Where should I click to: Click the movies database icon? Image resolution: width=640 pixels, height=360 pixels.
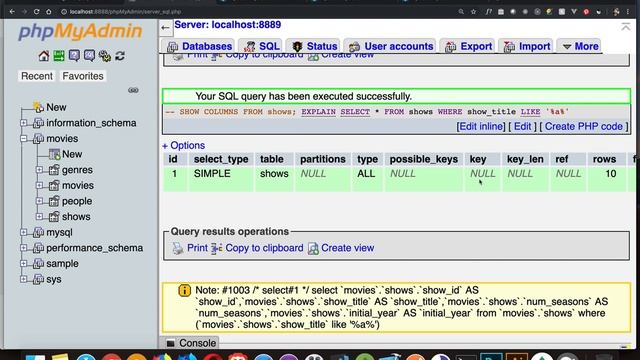[38, 138]
